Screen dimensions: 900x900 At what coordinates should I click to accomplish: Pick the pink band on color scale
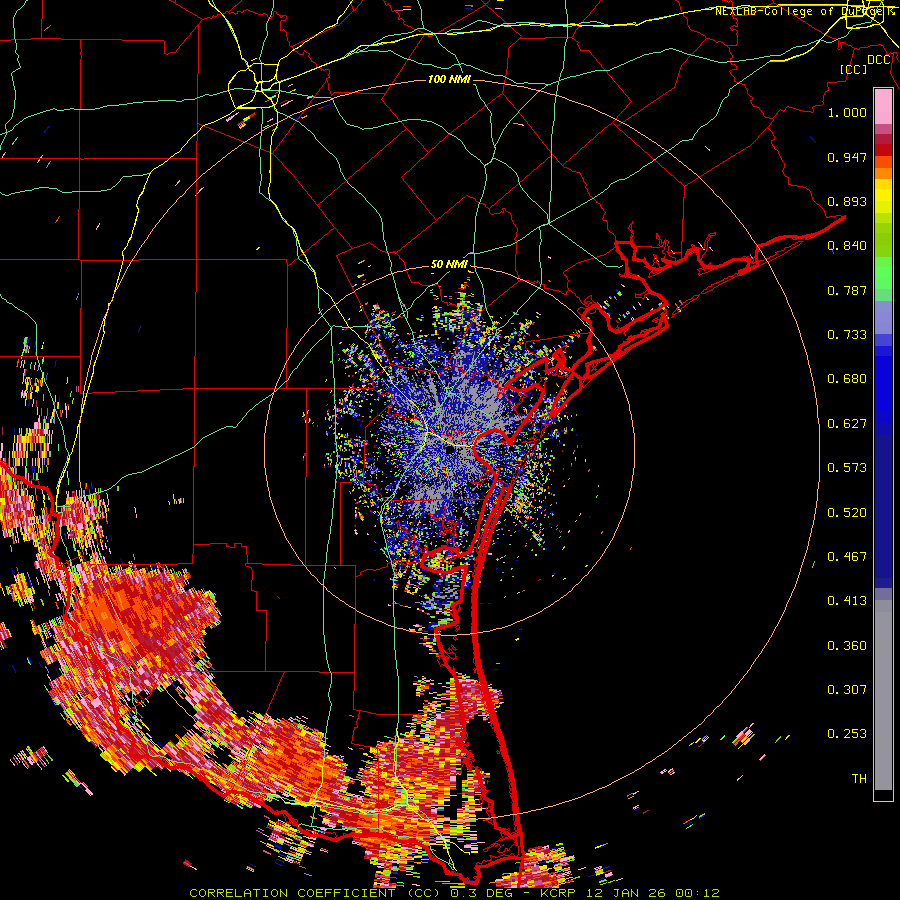click(883, 107)
